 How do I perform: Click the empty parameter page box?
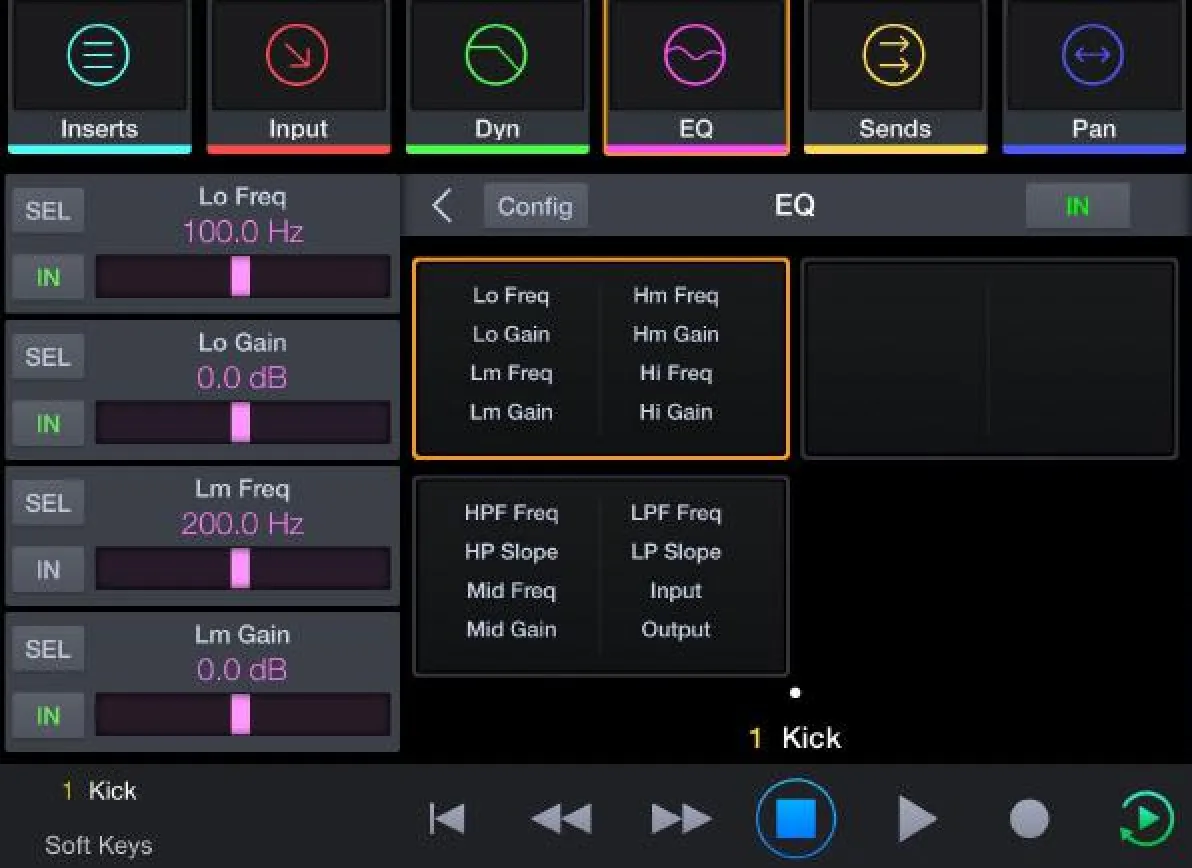pos(990,359)
